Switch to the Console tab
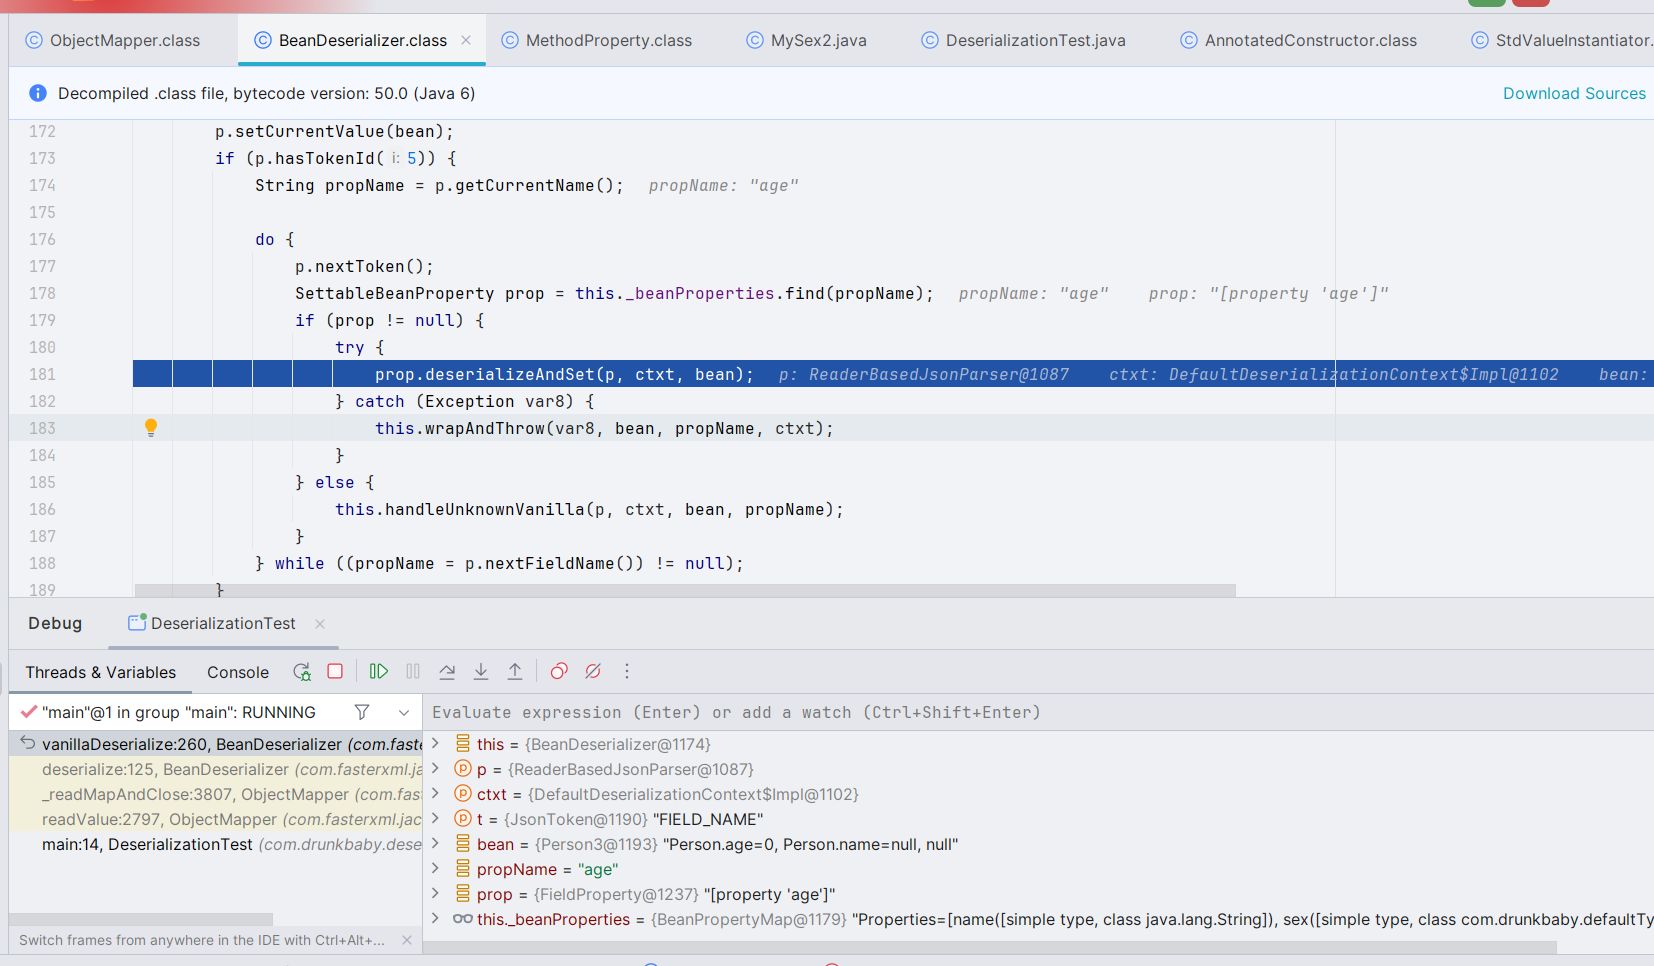The height and width of the screenshot is (966, 1654). [x=237, y=672]
